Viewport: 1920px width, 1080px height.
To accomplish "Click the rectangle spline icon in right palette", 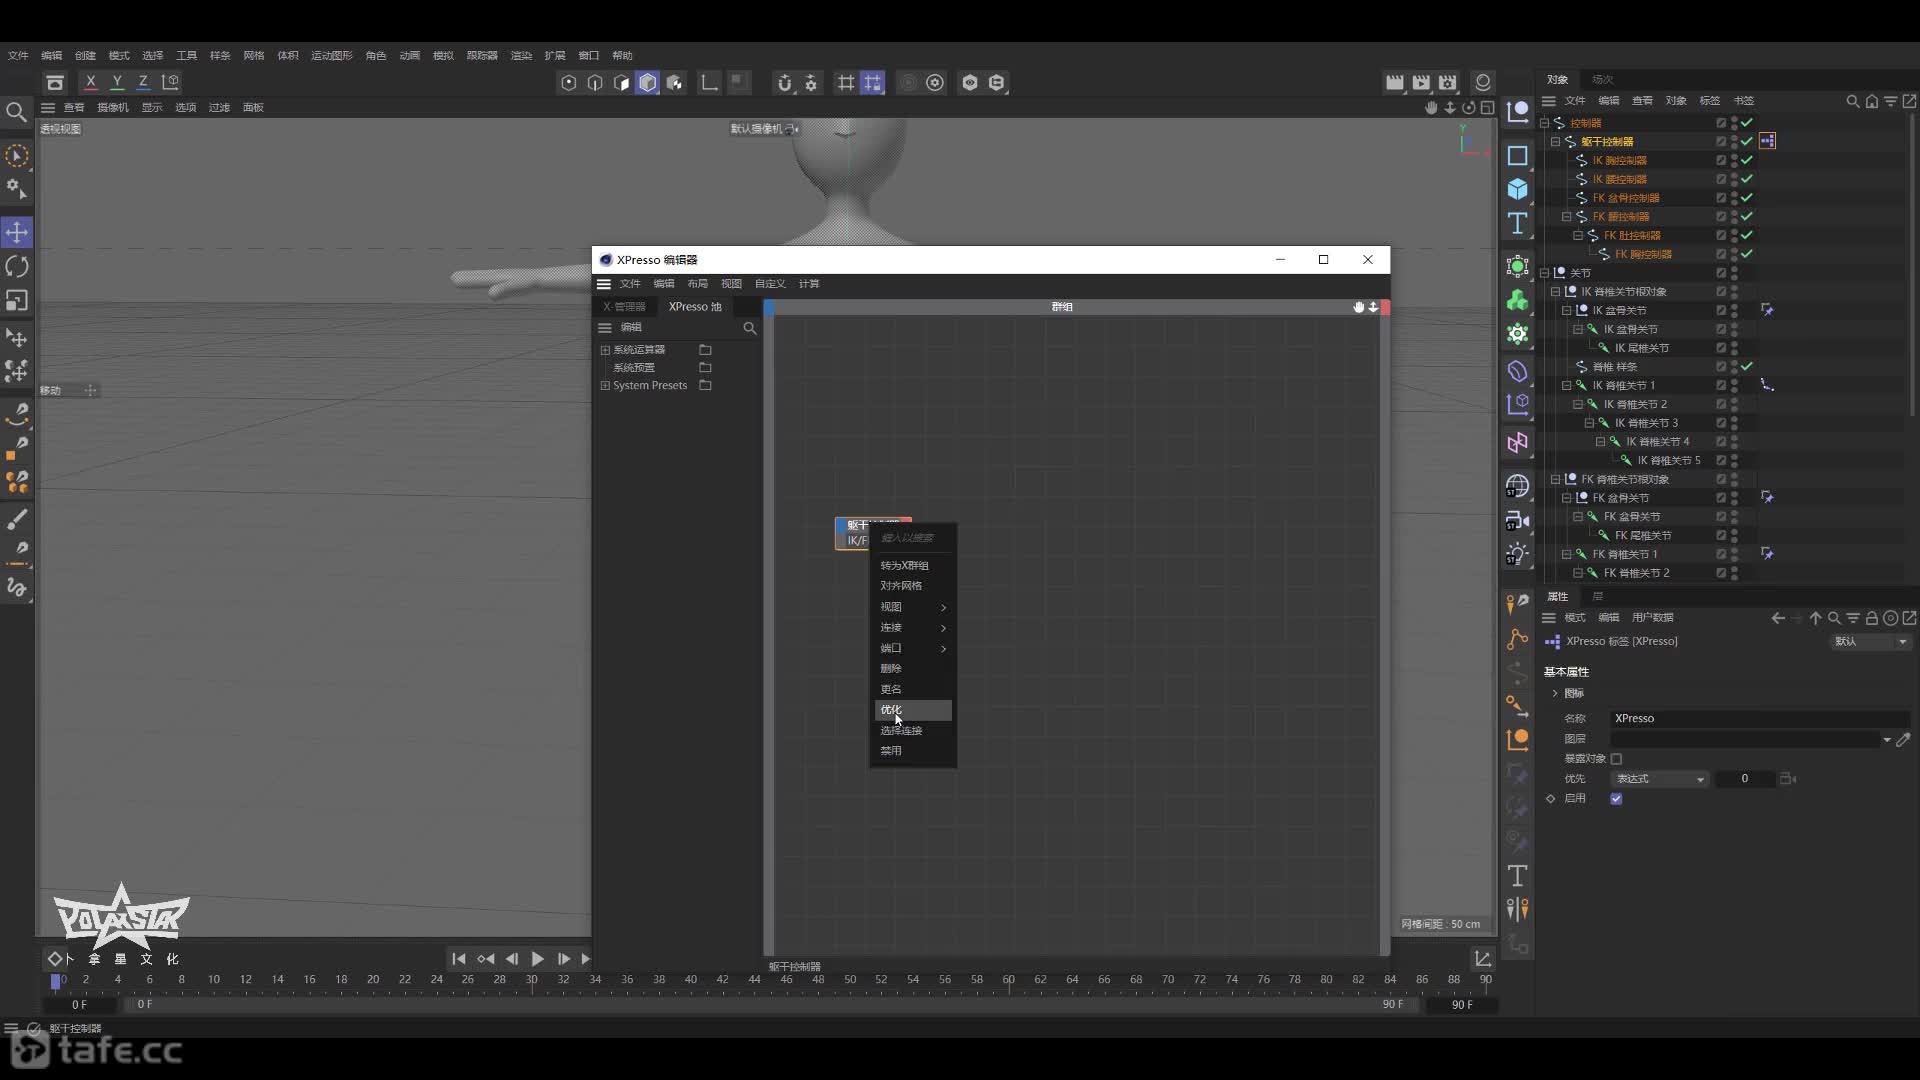I will [x=1518, y=156].
